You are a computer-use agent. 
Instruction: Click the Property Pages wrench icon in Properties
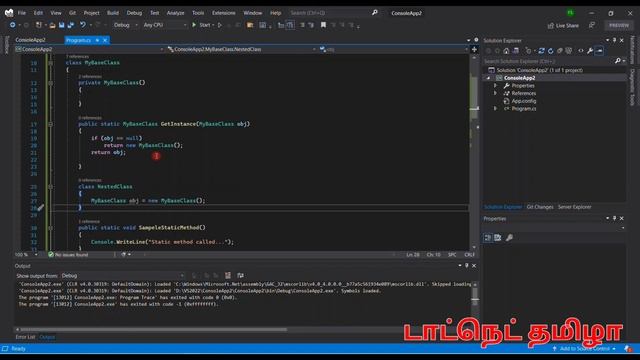click(509, 238)
